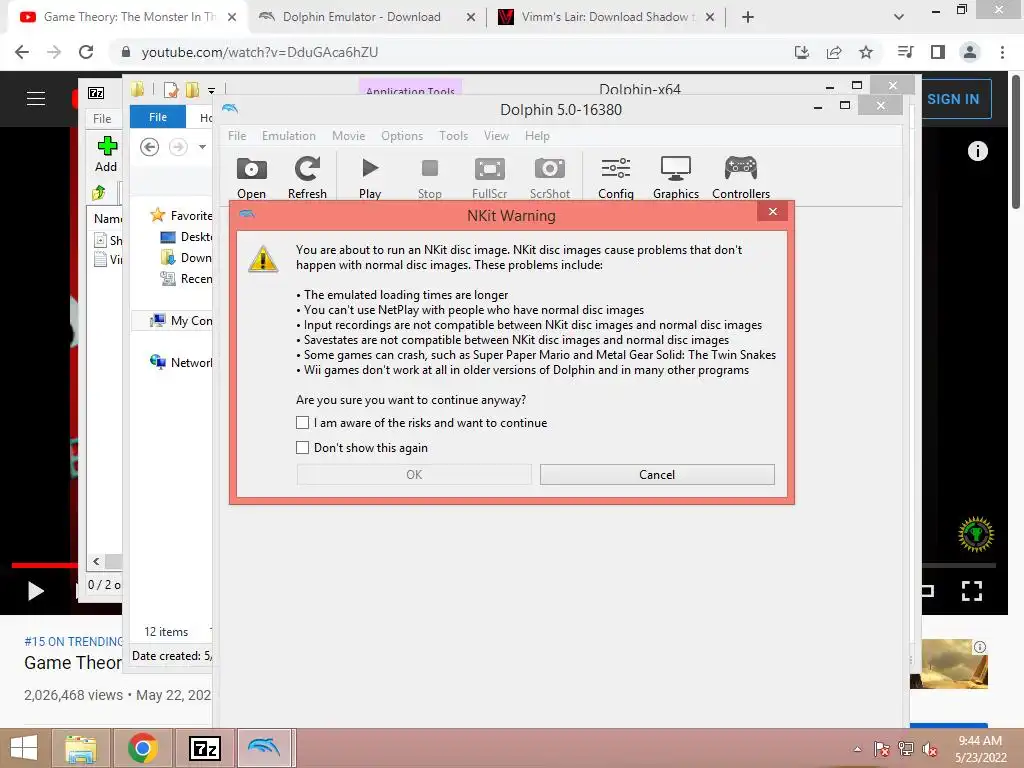Click the YouTube SIGN IN button
This screenshot has height=768, width=1024.
click(953, 99)
